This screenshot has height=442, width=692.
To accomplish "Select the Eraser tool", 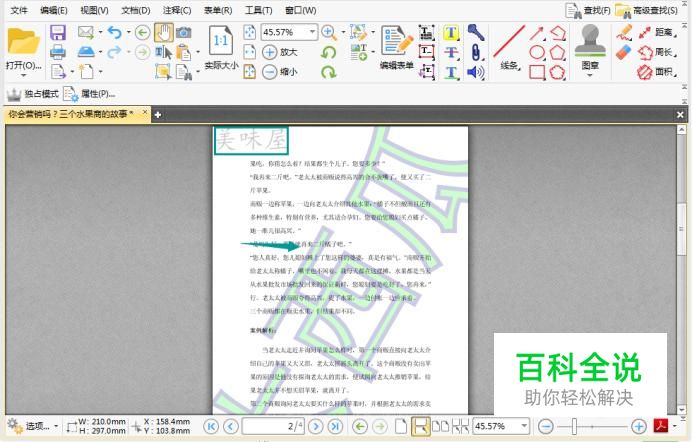I will click(624, 52).
